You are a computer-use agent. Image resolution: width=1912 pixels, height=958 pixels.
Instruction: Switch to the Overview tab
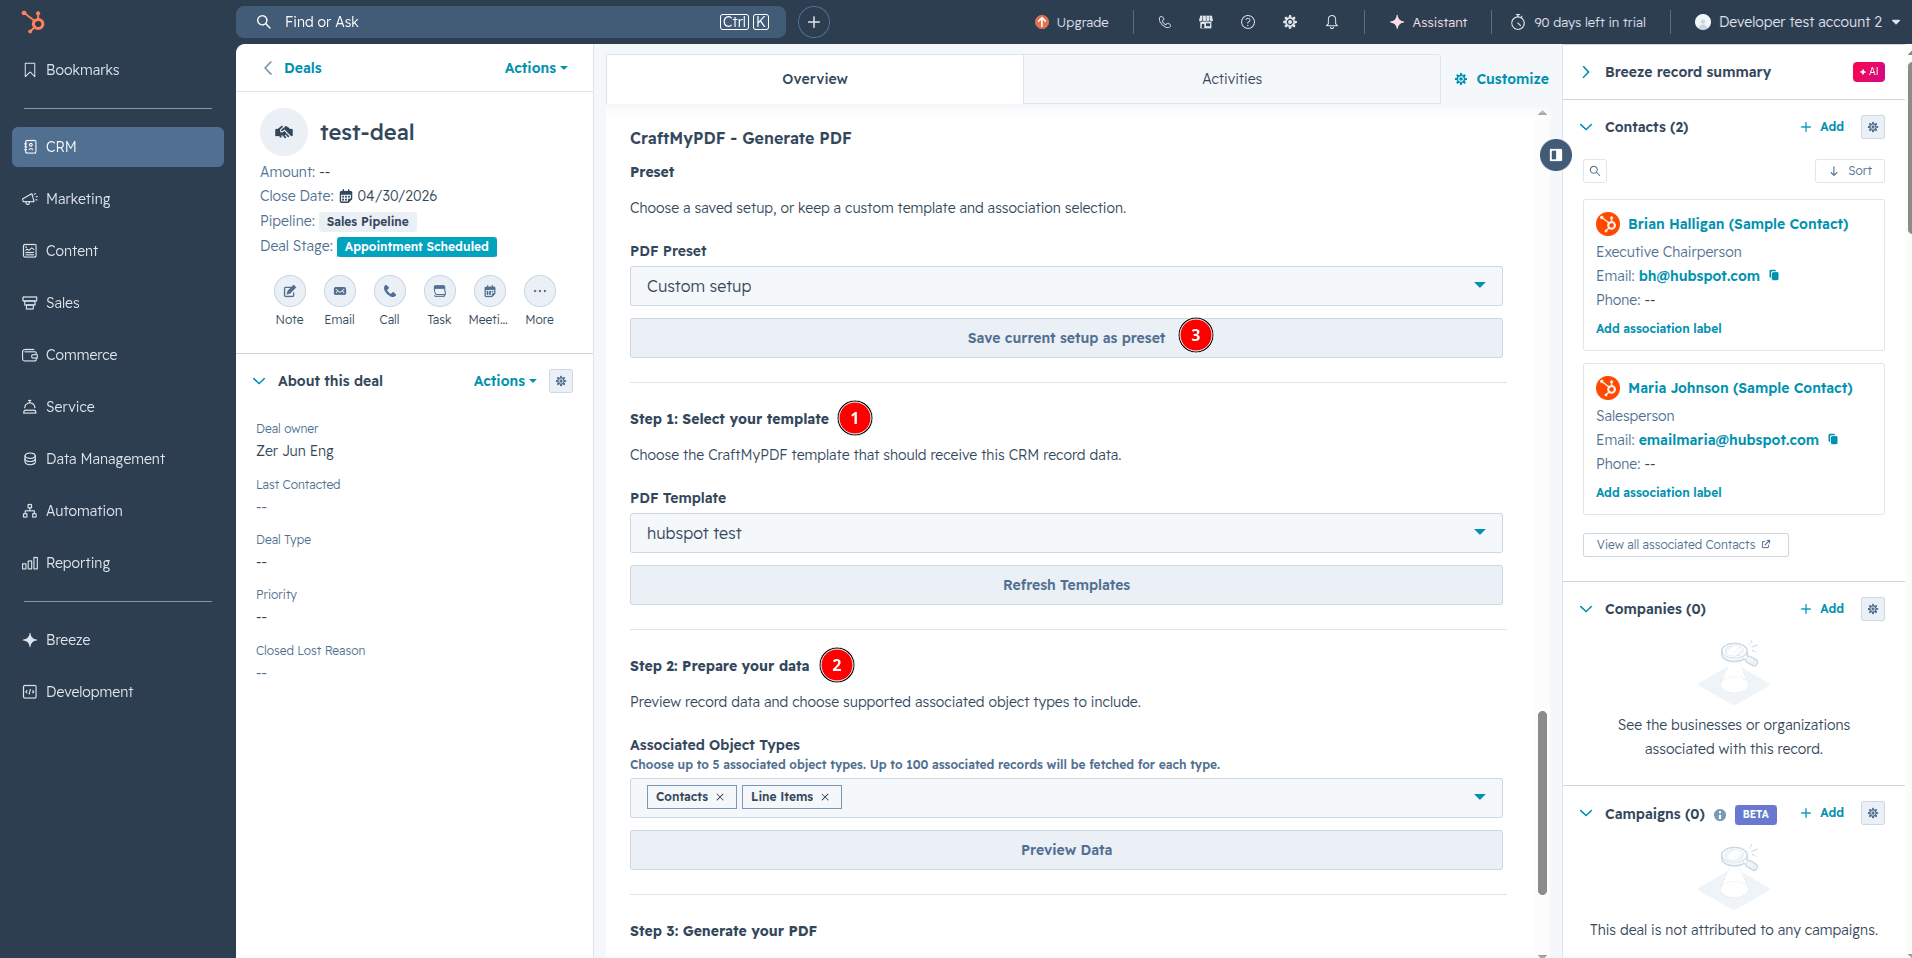click(815, 79)
